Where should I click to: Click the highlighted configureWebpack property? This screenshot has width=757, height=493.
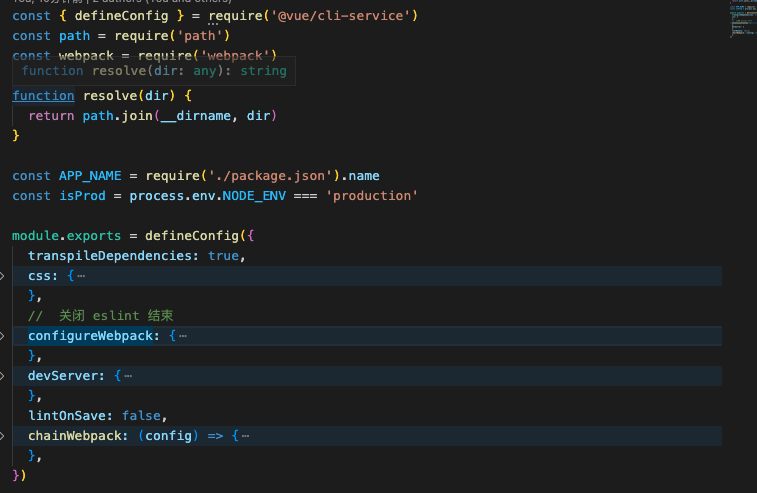tap(90, 336)
